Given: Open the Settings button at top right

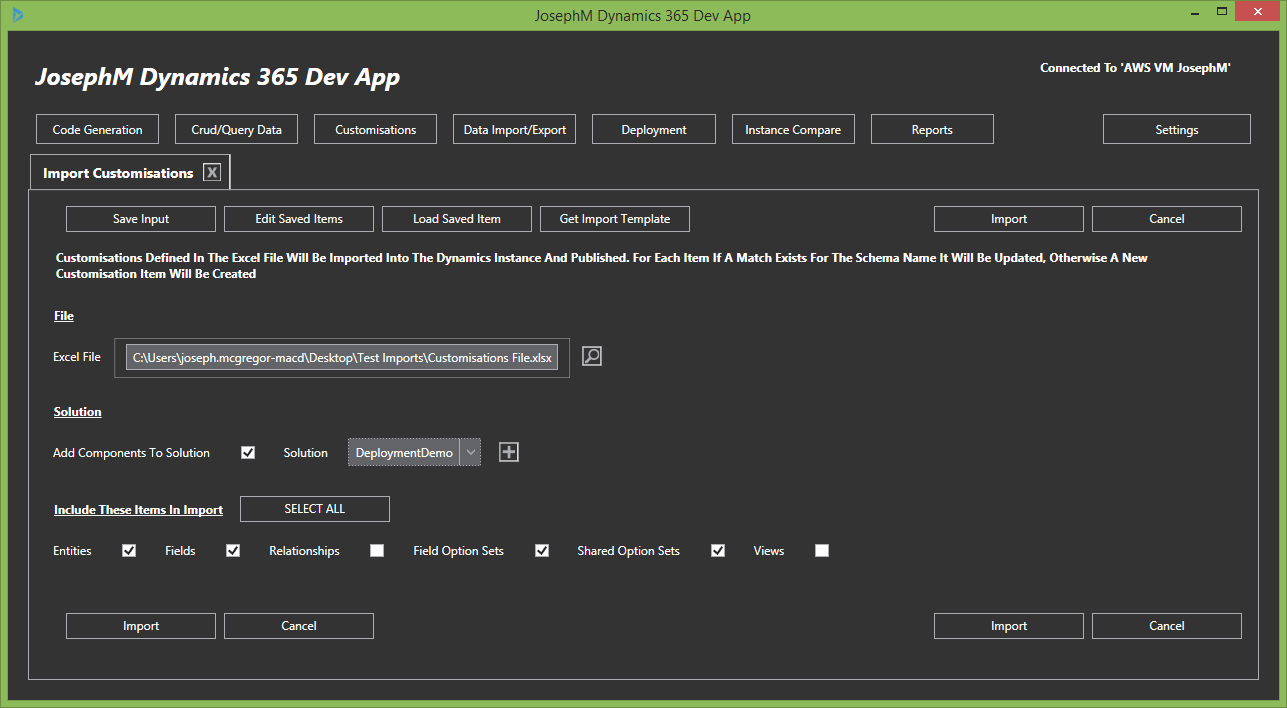Looking at the screenshot, I should point(1177,130).
